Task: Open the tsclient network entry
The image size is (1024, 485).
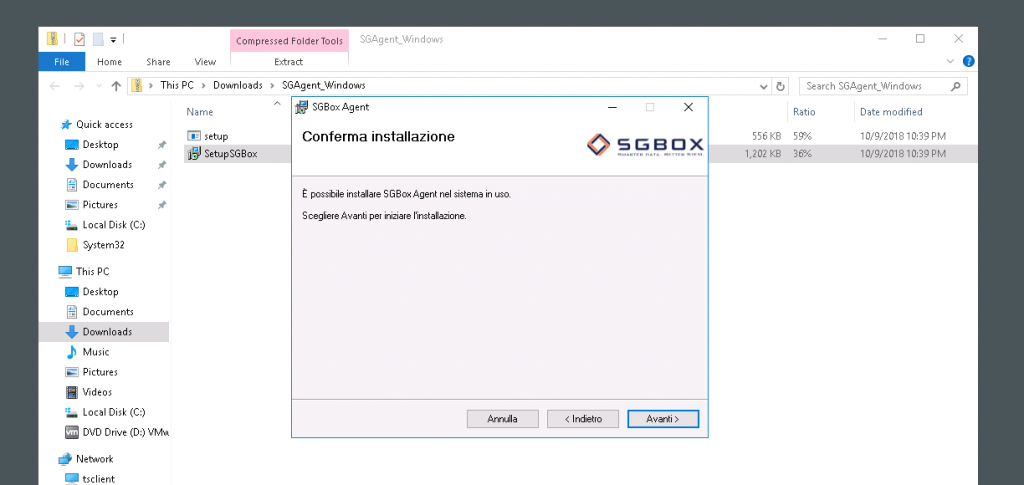Action: coord(98,478)
